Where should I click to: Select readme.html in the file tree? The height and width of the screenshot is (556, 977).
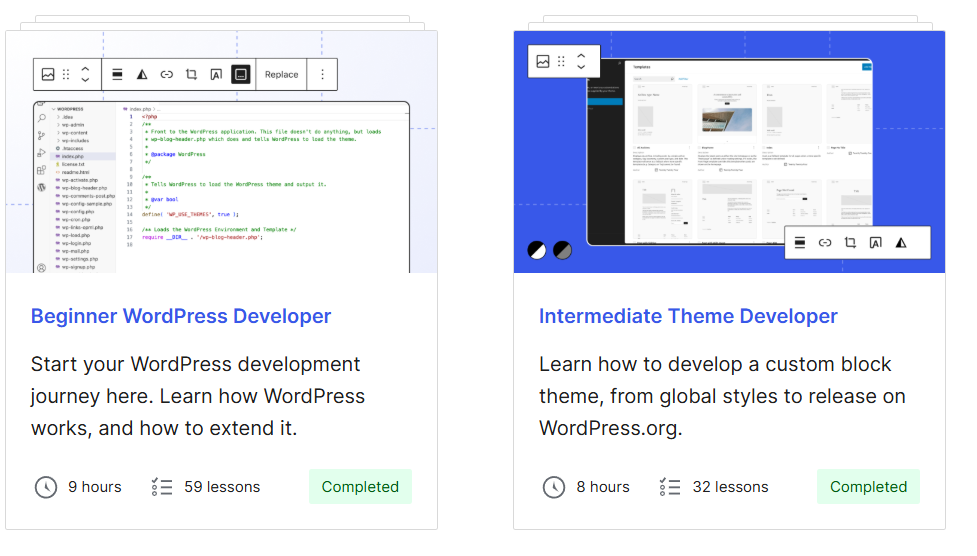[x=75, y=173]
